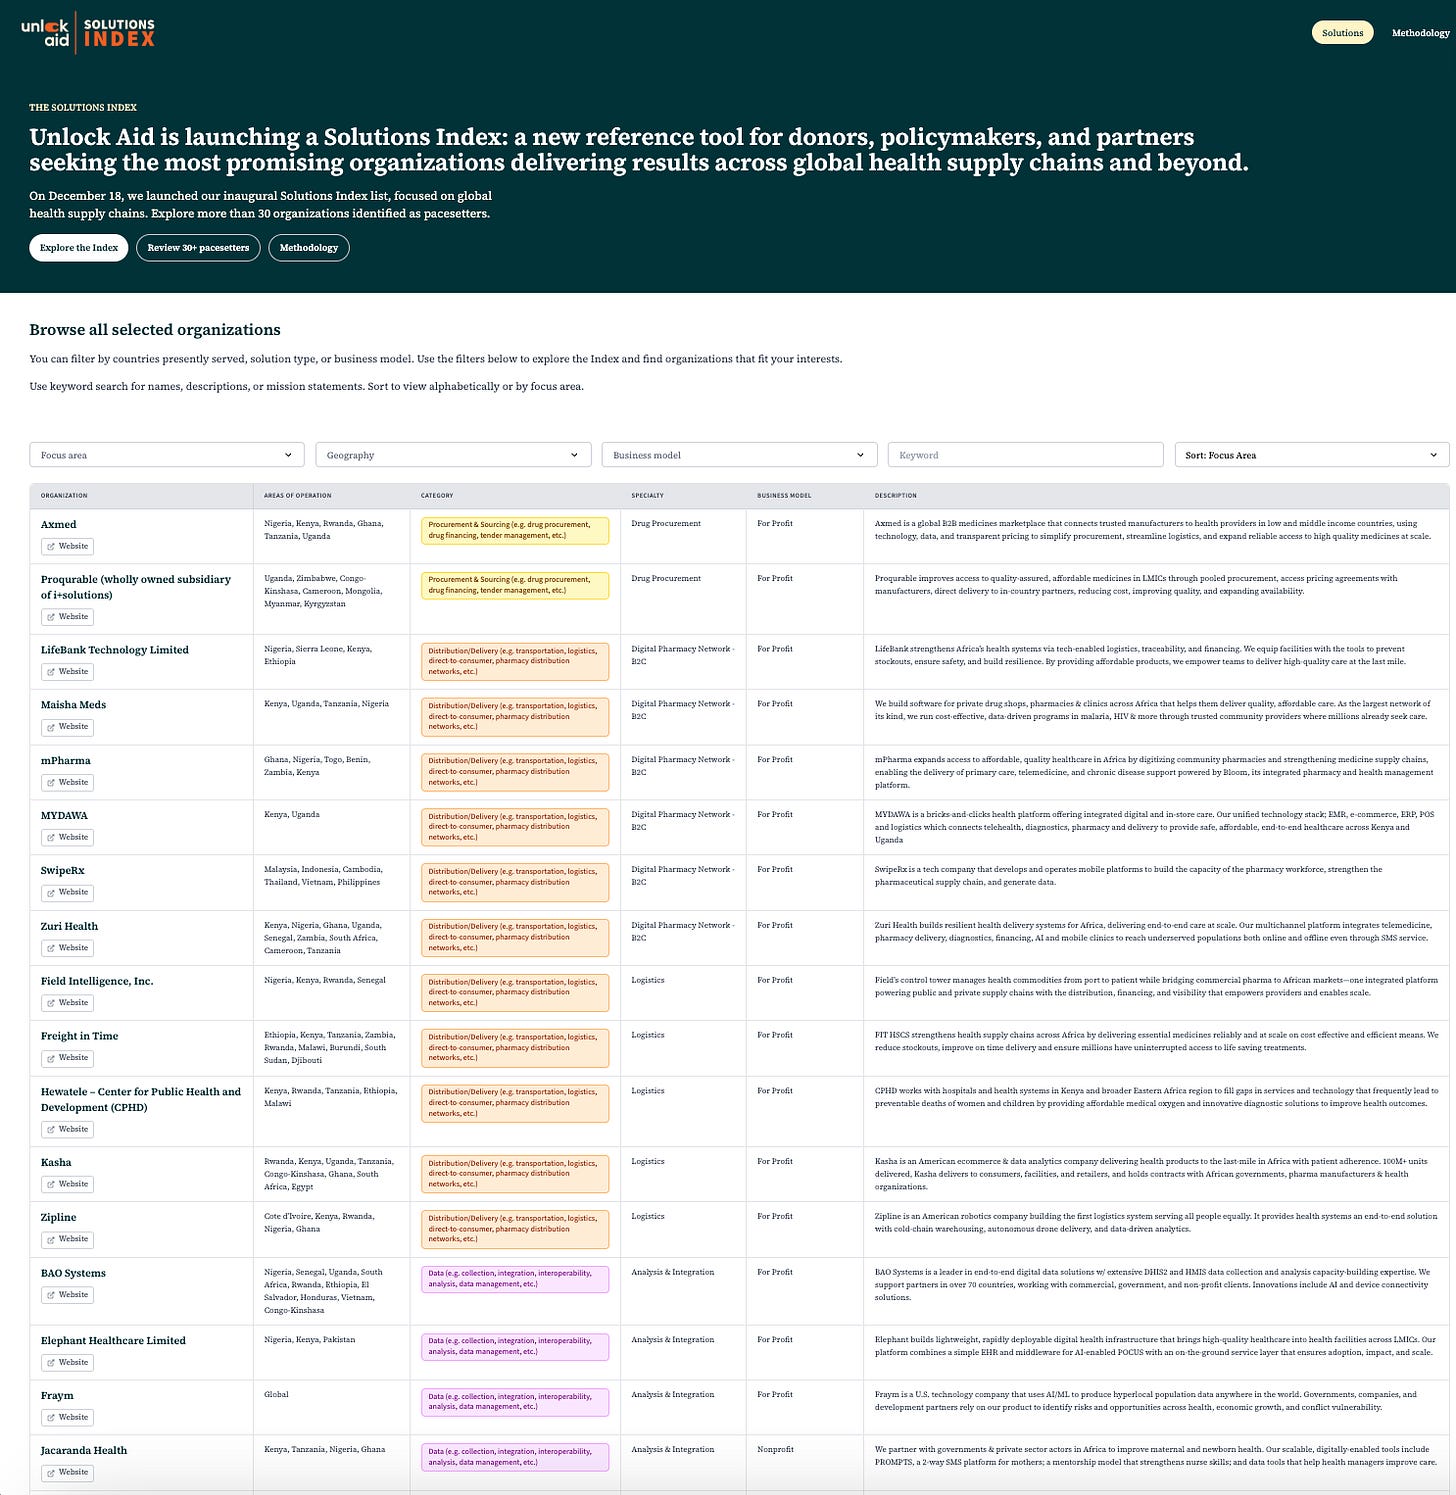Viewport: 1456px width, 1495px height.
Task: Click Browse all selected organizations heading
Action: pos(155,330)
